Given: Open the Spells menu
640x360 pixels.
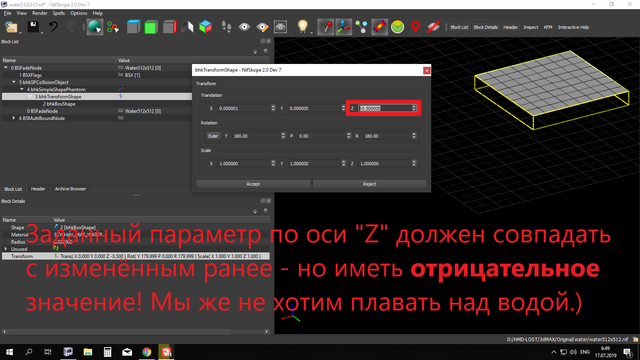Looking at the screenshot, I should 59,13.
